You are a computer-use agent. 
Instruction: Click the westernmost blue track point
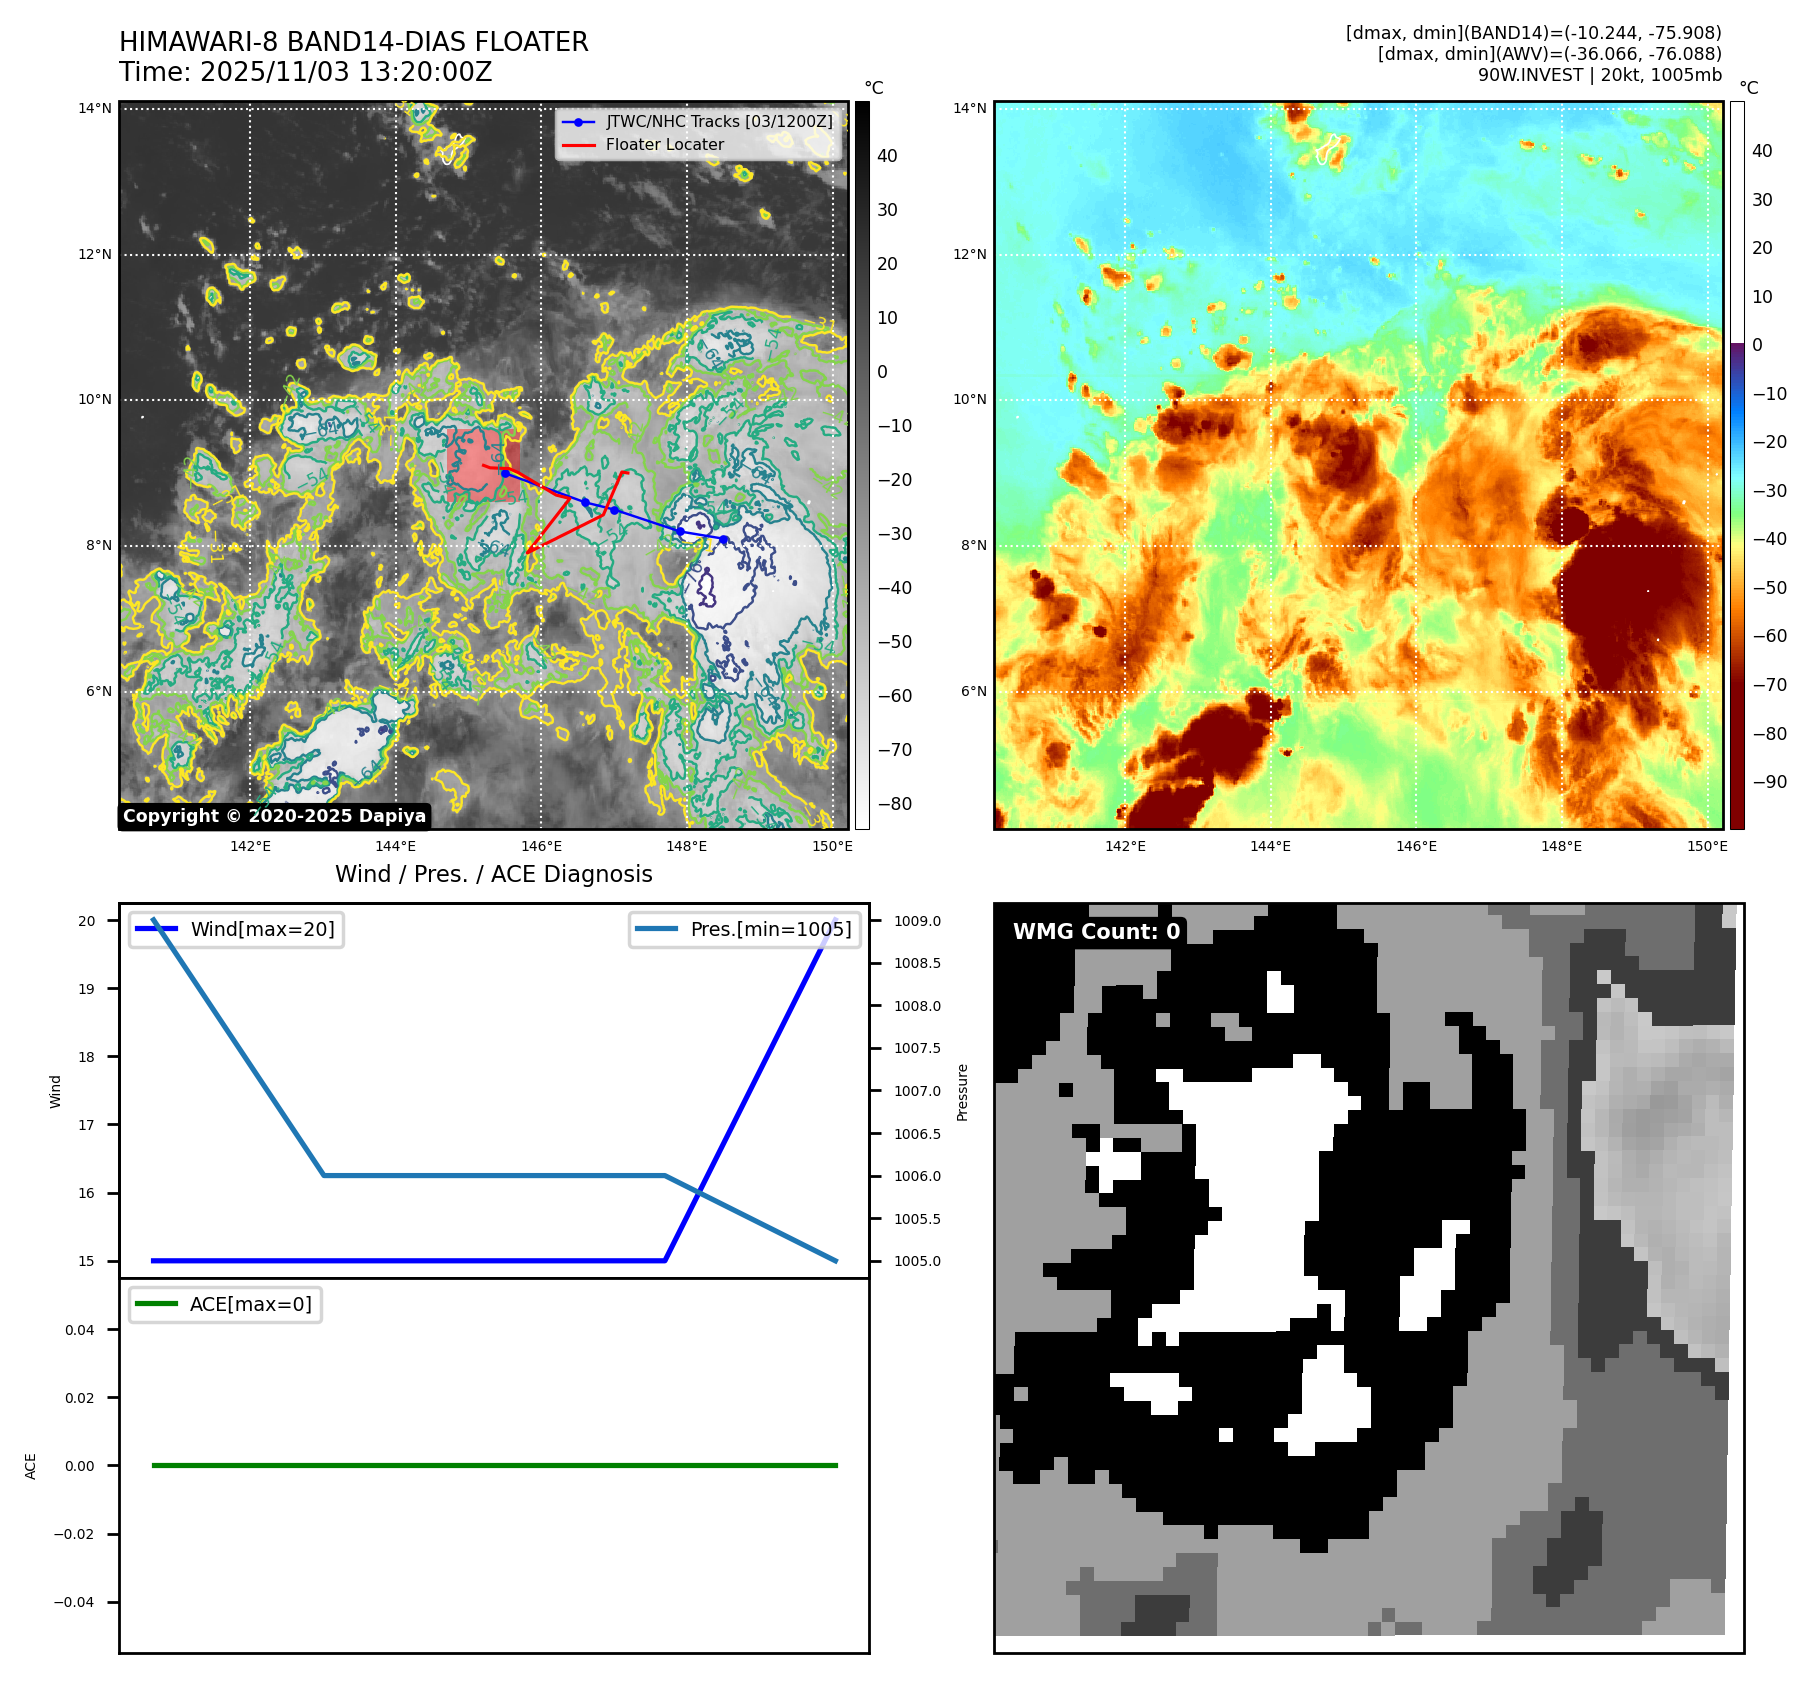tap(505, 473)
